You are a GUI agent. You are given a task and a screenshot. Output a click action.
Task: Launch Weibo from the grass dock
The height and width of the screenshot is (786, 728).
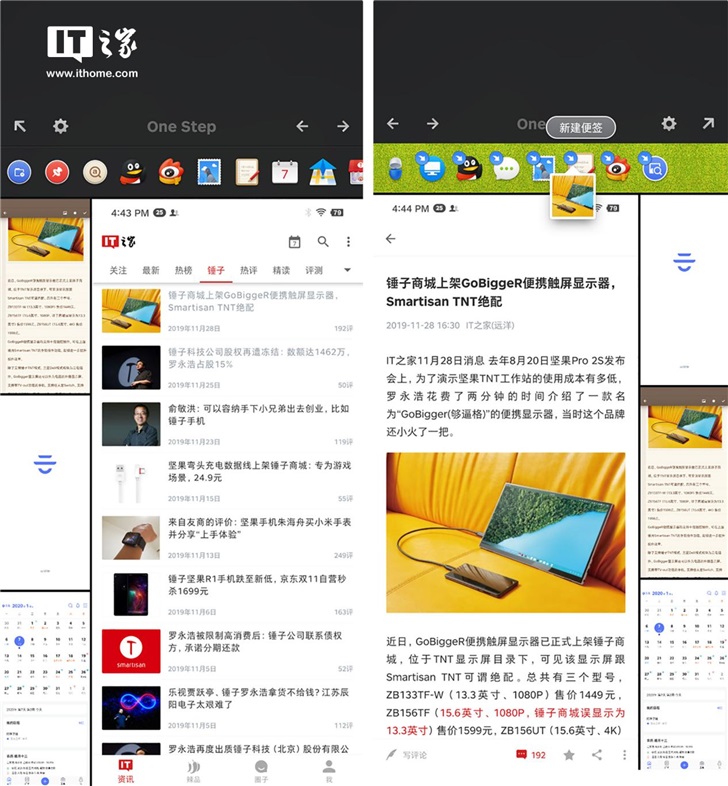pos(616,167)
